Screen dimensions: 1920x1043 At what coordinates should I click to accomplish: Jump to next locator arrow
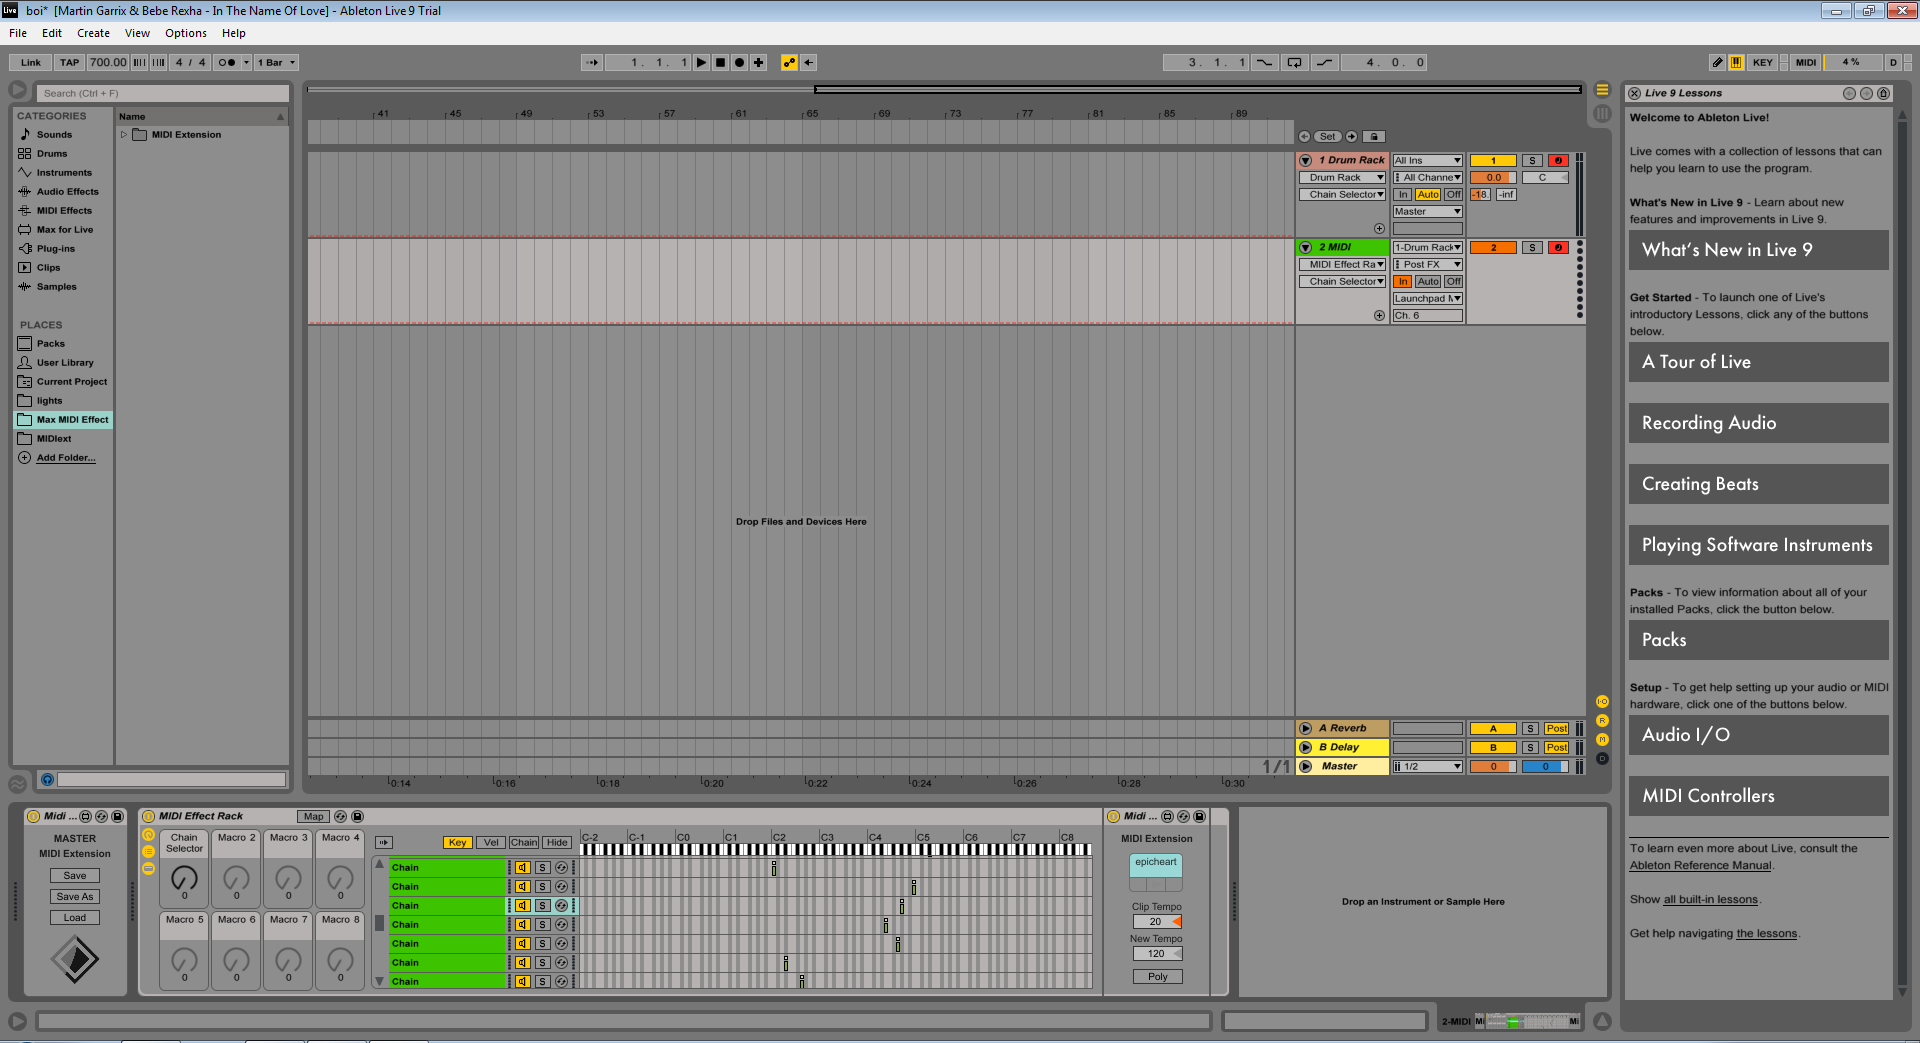pyautogui.click(x=1351, y=136)
